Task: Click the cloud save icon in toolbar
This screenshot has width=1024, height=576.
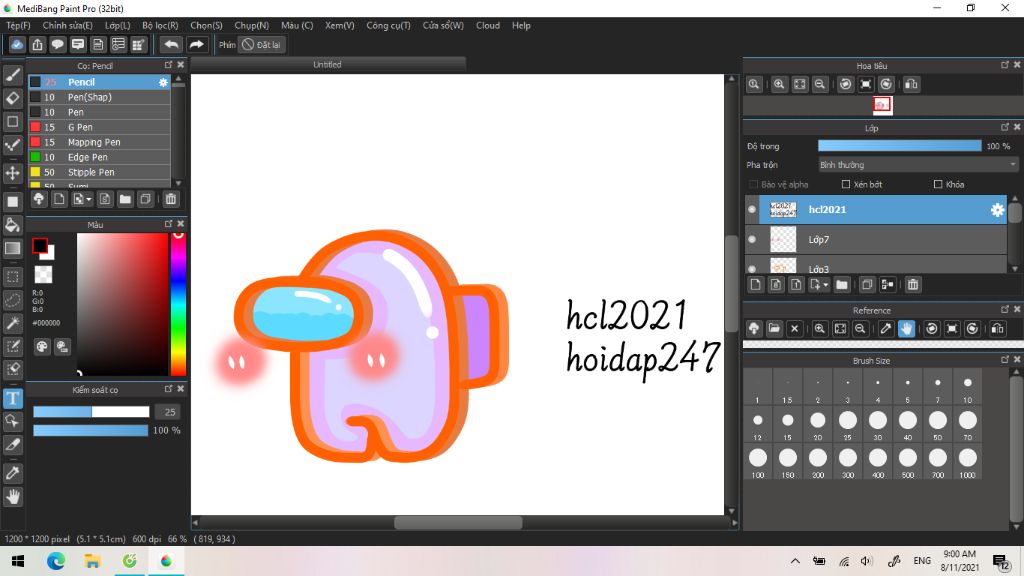Action: 17,44
